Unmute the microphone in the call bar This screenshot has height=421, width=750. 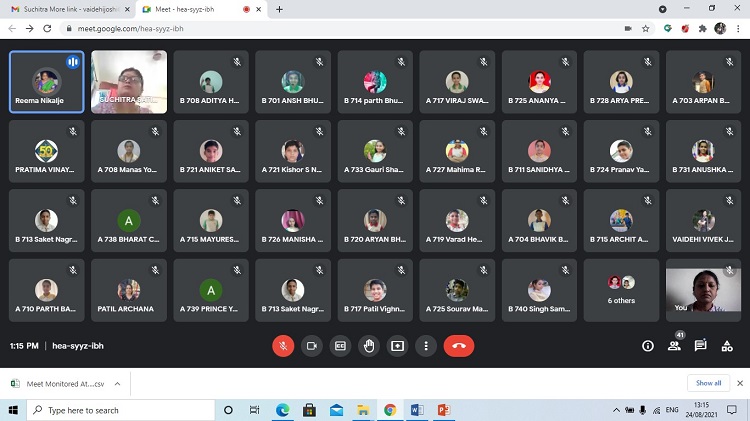pyautogui.click(x=283, y=346)
